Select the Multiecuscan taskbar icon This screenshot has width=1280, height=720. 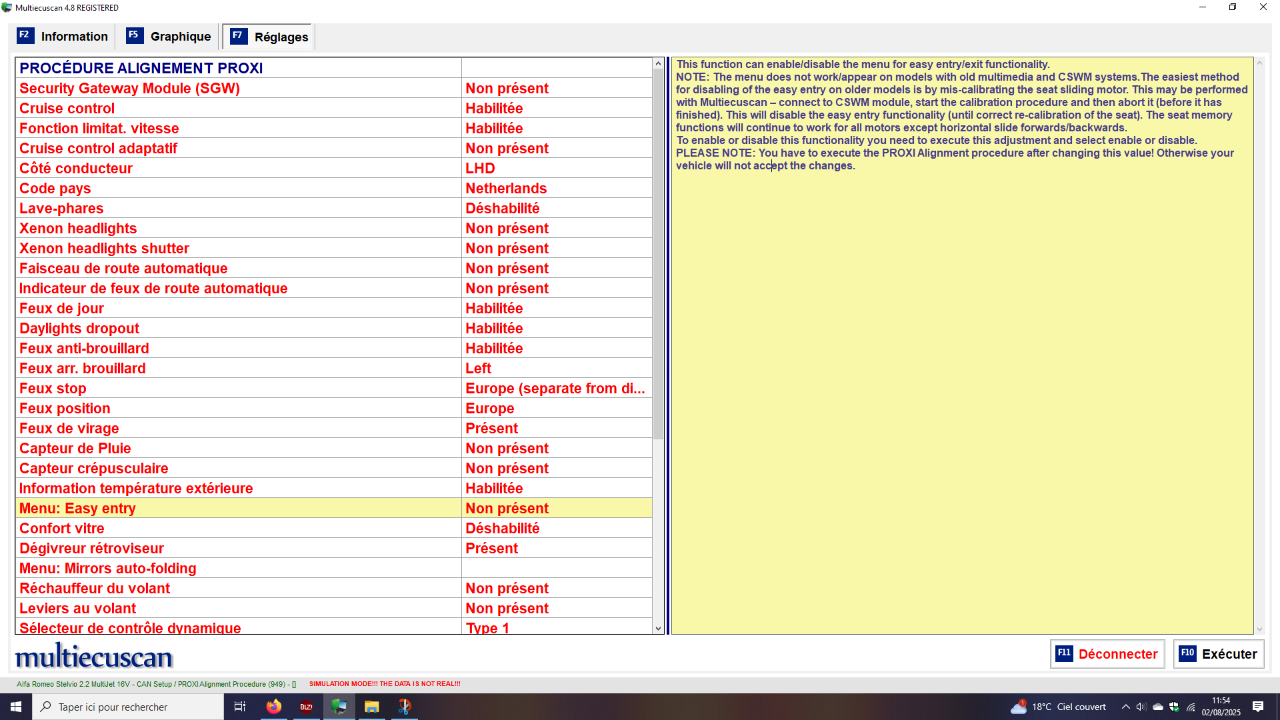(x=339, y=707)
